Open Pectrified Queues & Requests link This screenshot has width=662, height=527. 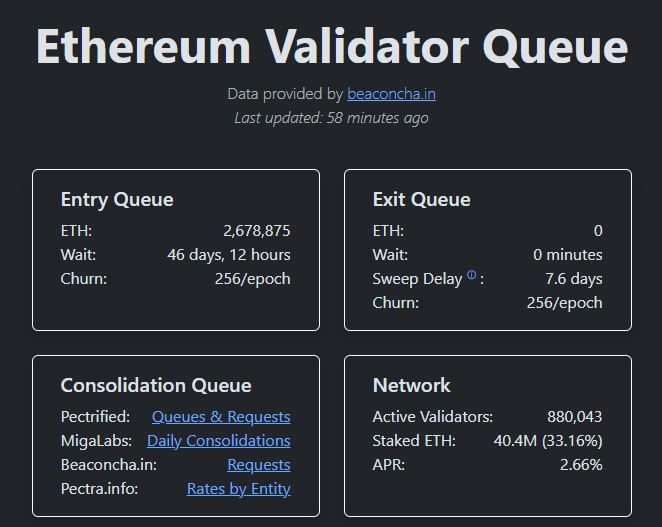point(221,417)
